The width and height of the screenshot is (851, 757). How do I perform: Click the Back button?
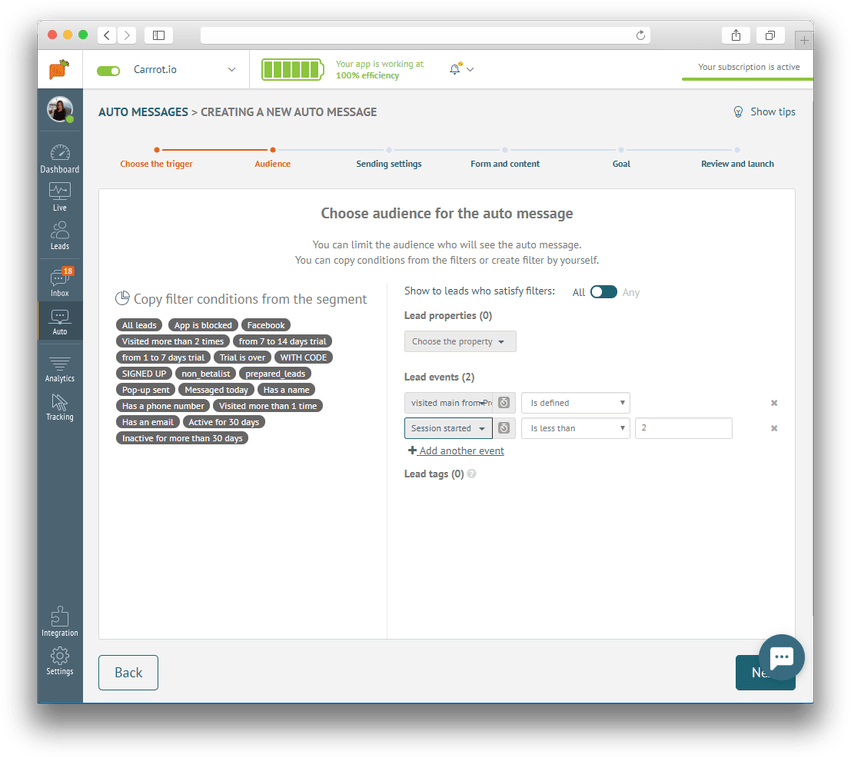(128, 673)
